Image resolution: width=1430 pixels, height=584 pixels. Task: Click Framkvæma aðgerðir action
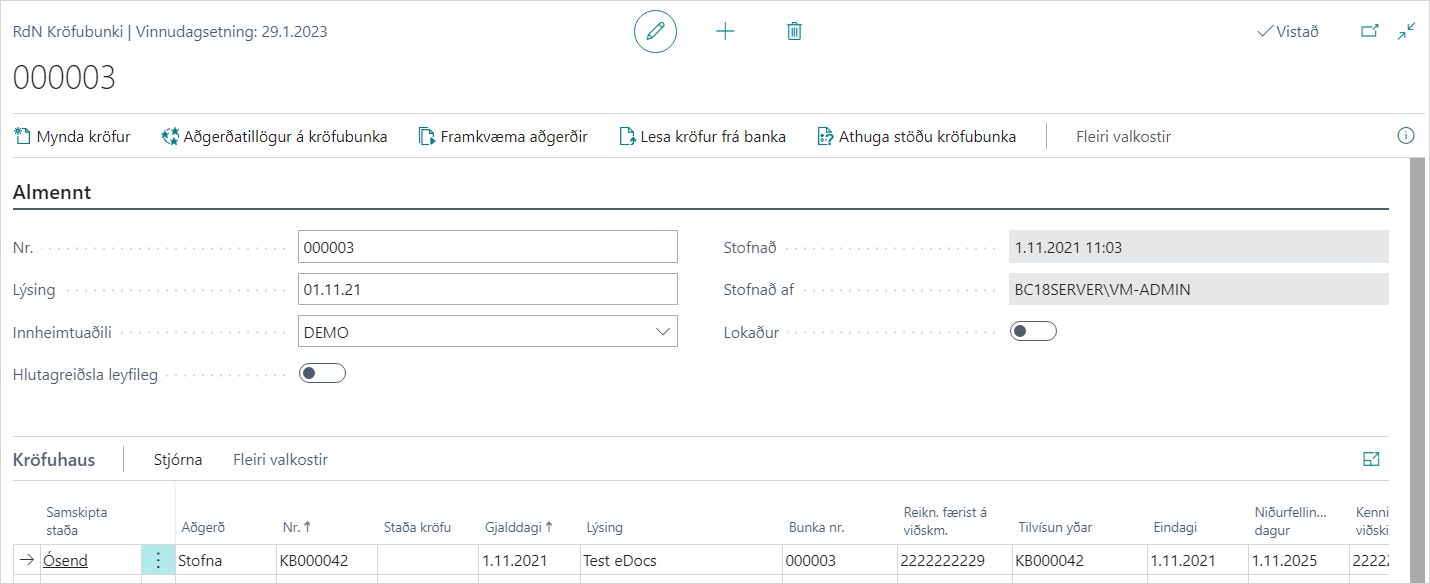pos(502,136)
